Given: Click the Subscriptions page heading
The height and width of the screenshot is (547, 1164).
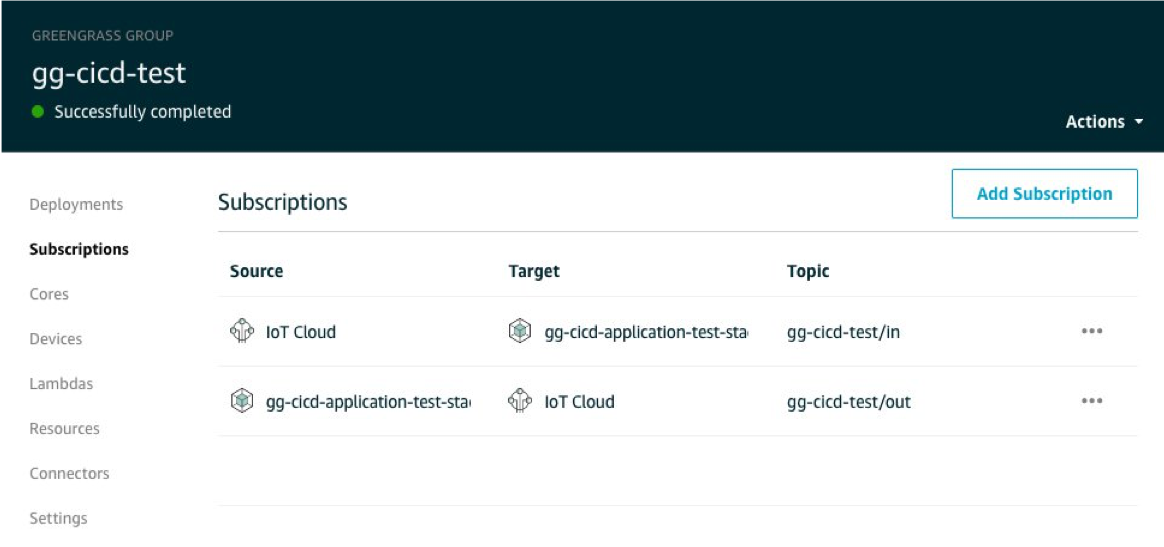Looking at the screenshot, I should (x=283, y=202).
